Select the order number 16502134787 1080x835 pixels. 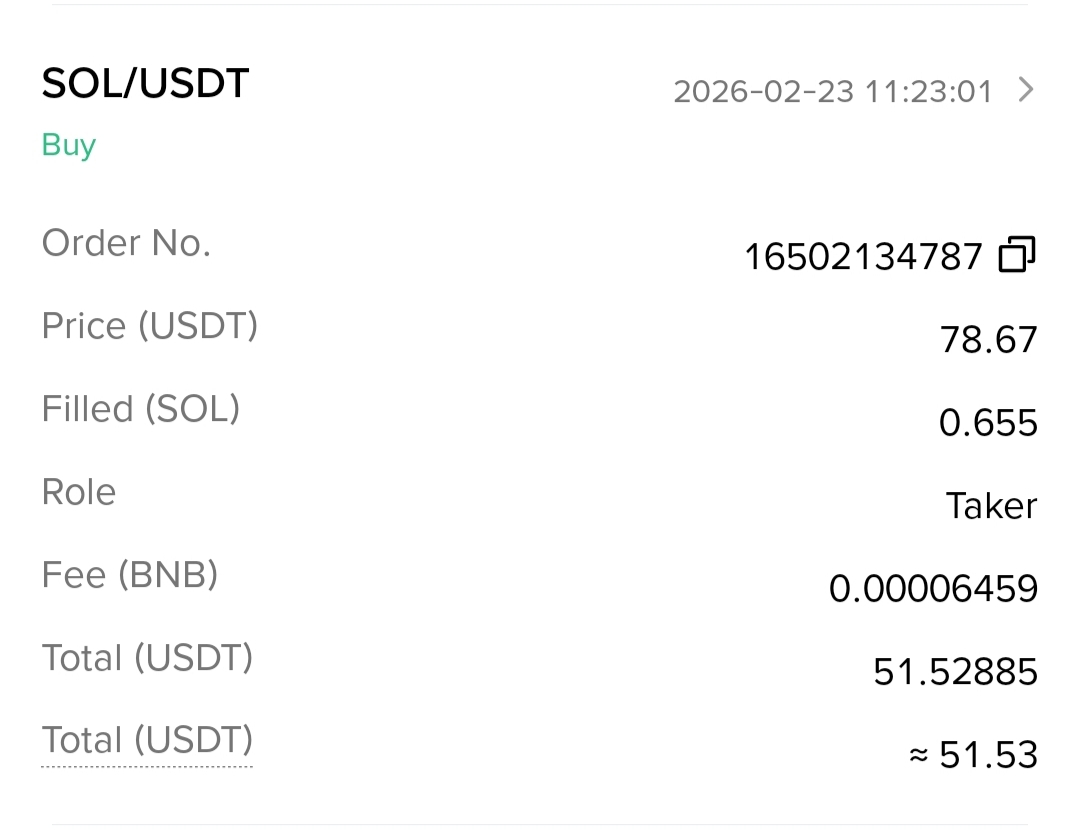(863, 257)
